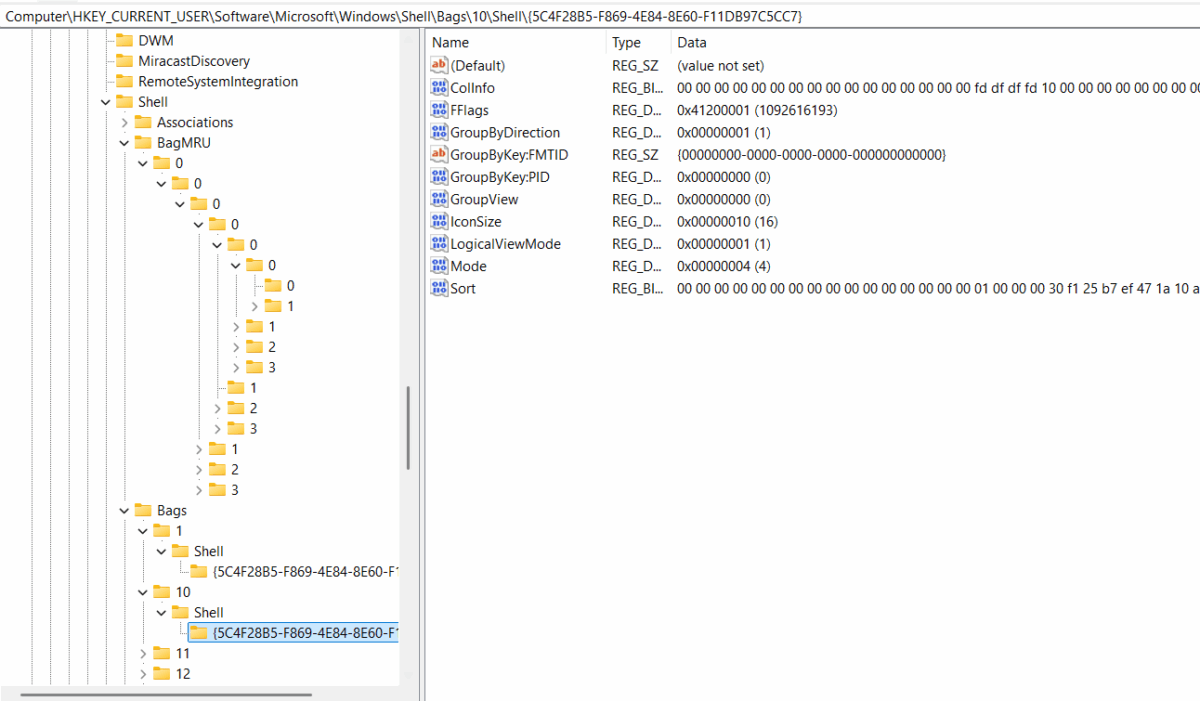
Task: Expand key 11 under Bags
Action: tap(144, 653)
